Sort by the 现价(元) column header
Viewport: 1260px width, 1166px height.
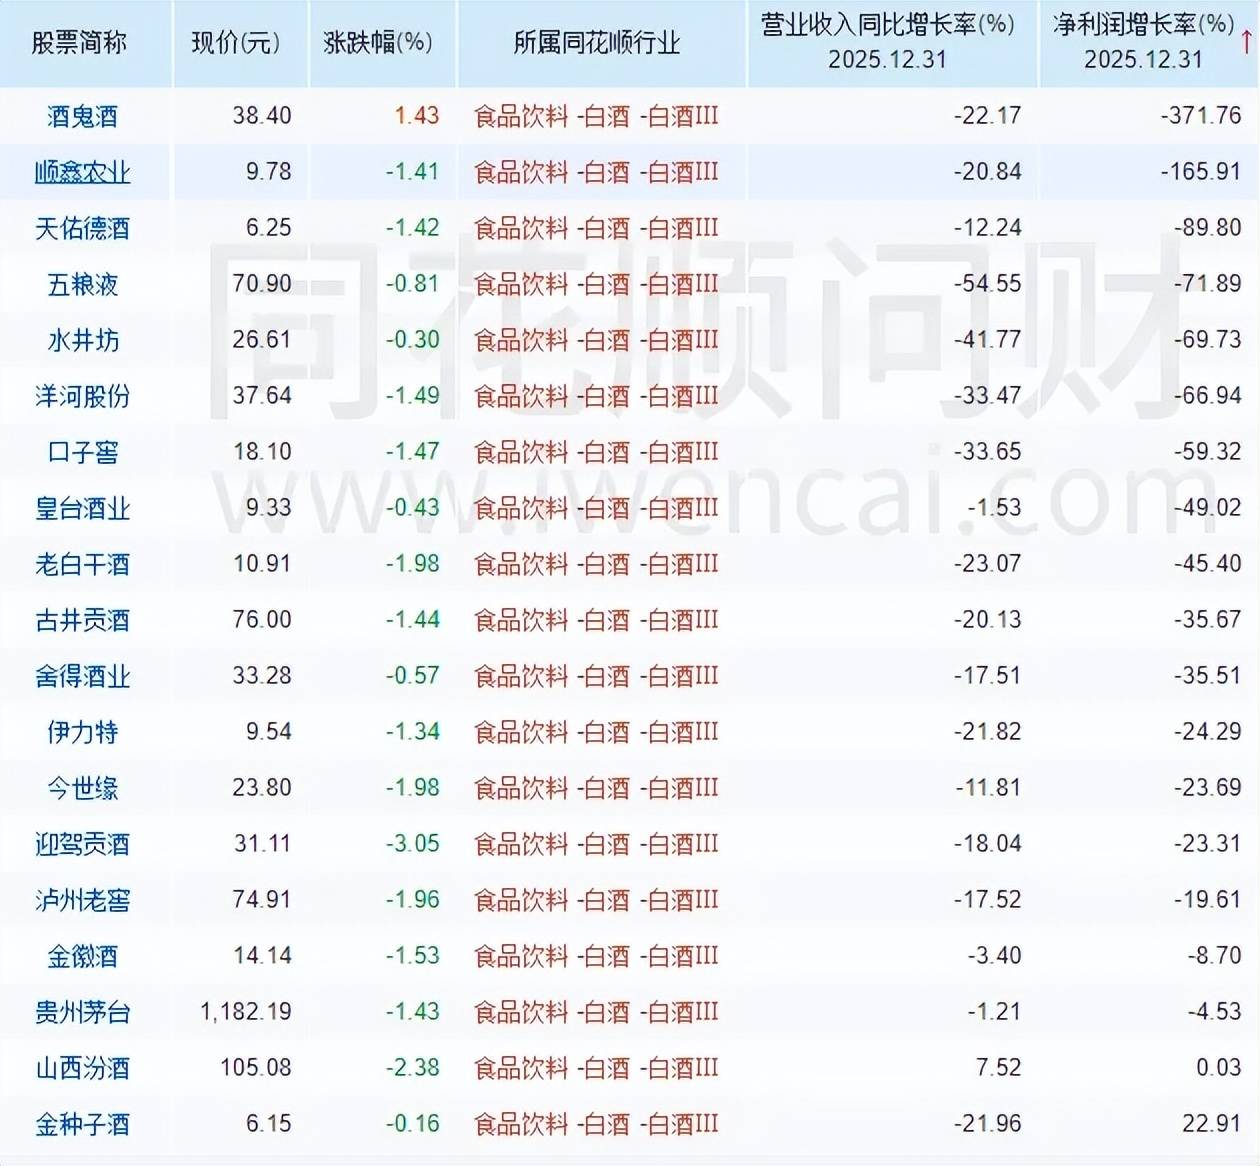coord(236,43)
